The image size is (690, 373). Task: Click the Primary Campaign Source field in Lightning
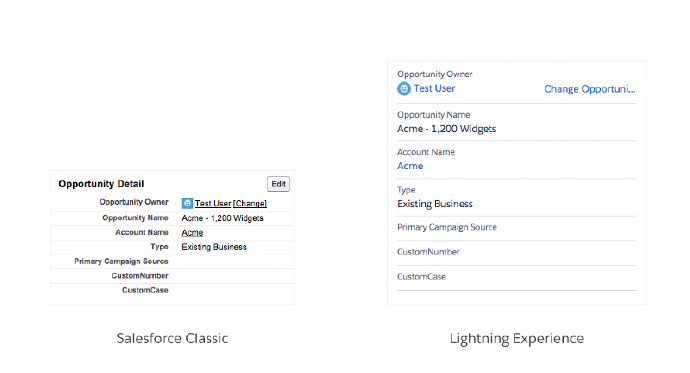click(517, 228)
